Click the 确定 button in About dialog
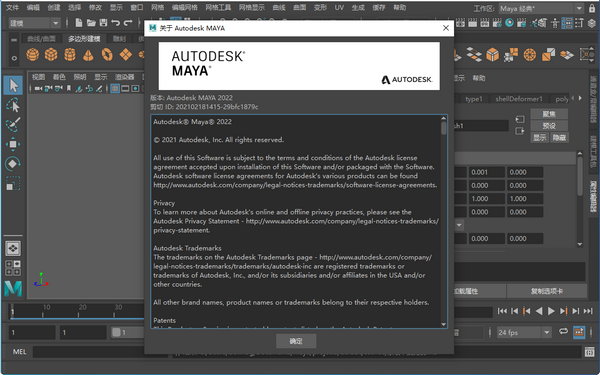This screenshot has height=375, width=600. tap(296, 341)
